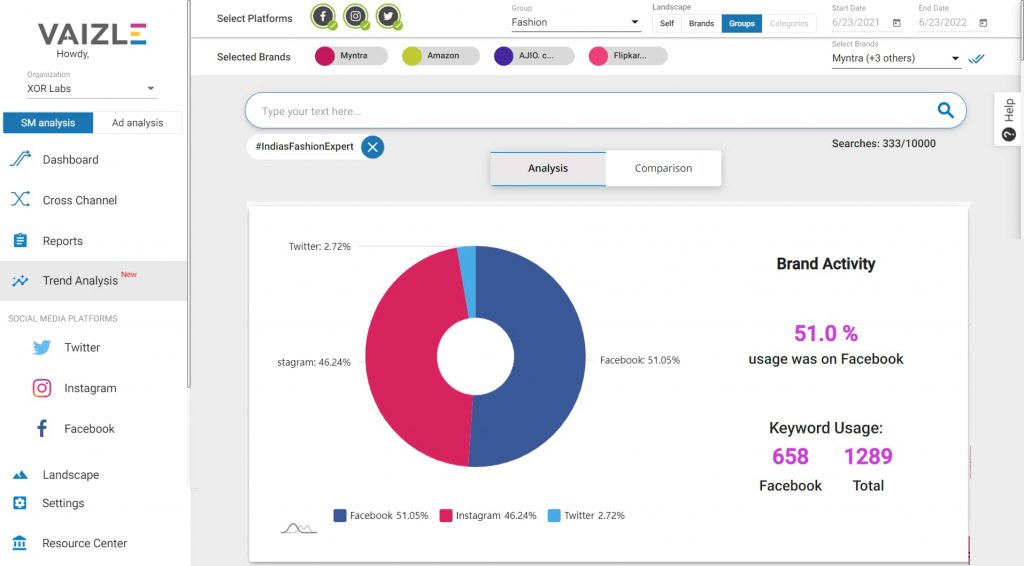The image size is (1024, 566).
Task: Select the SM analysis tab
Action: tap(48, 123)
